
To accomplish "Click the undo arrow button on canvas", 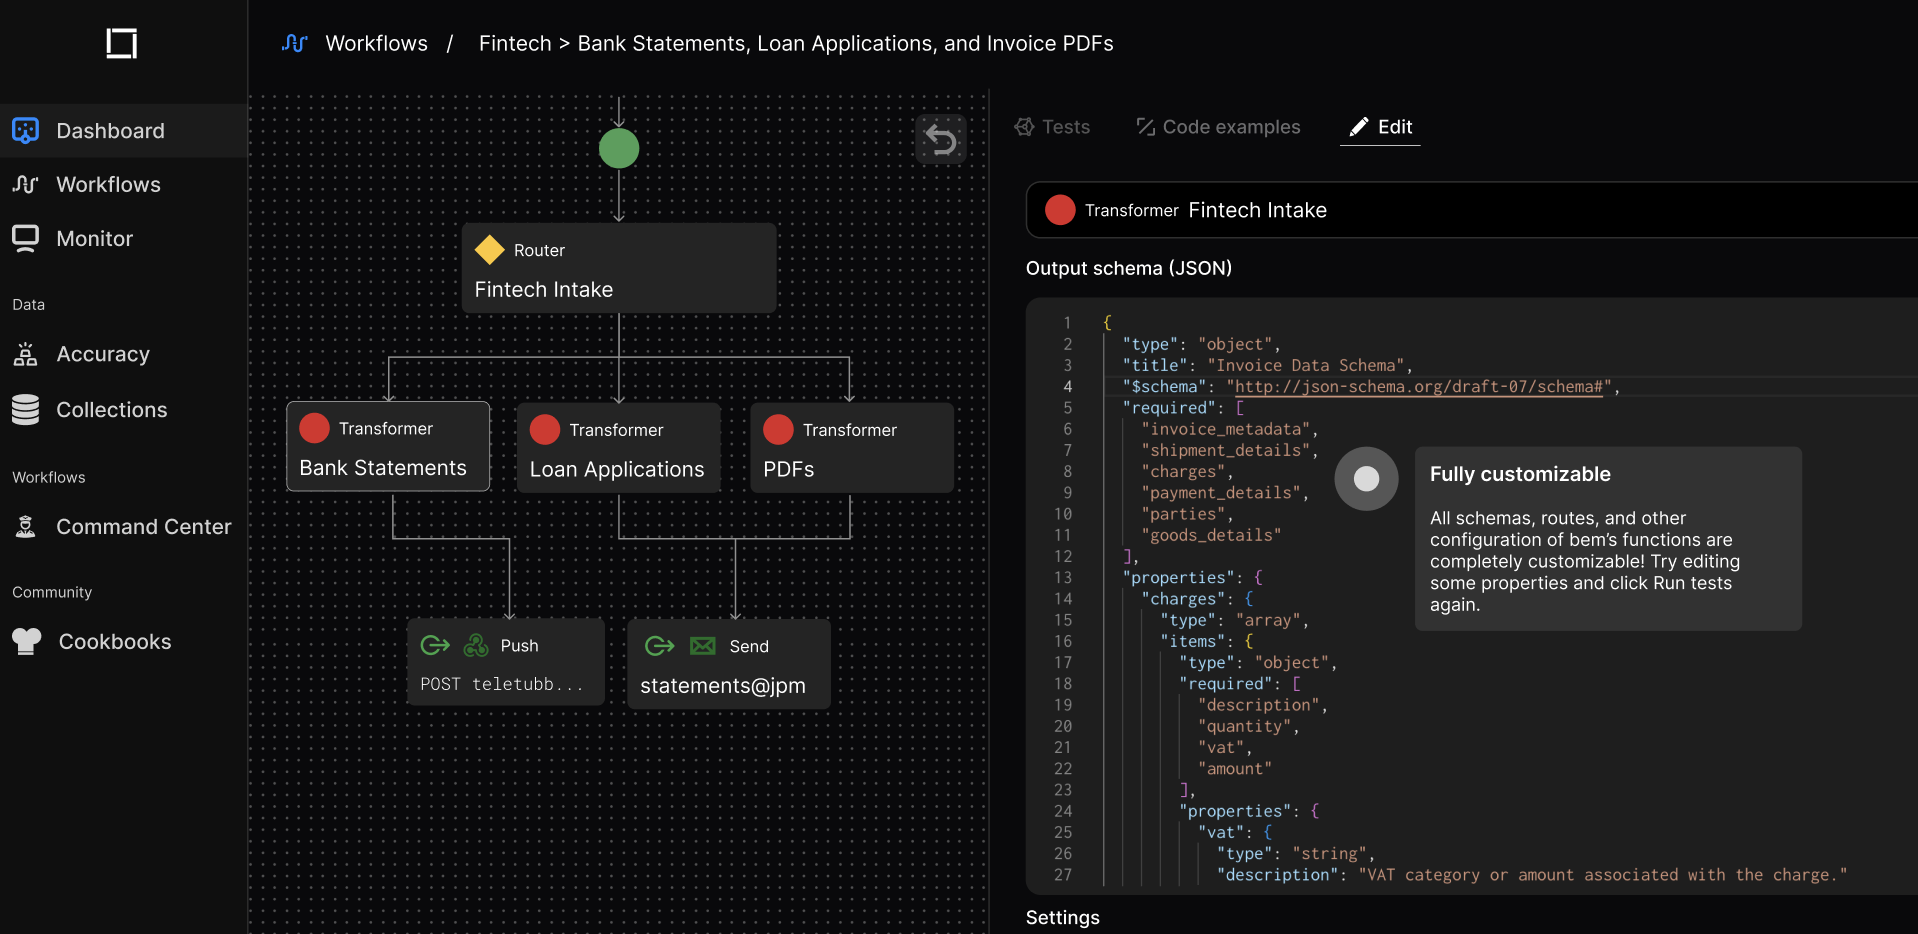I will pos(941,139).
